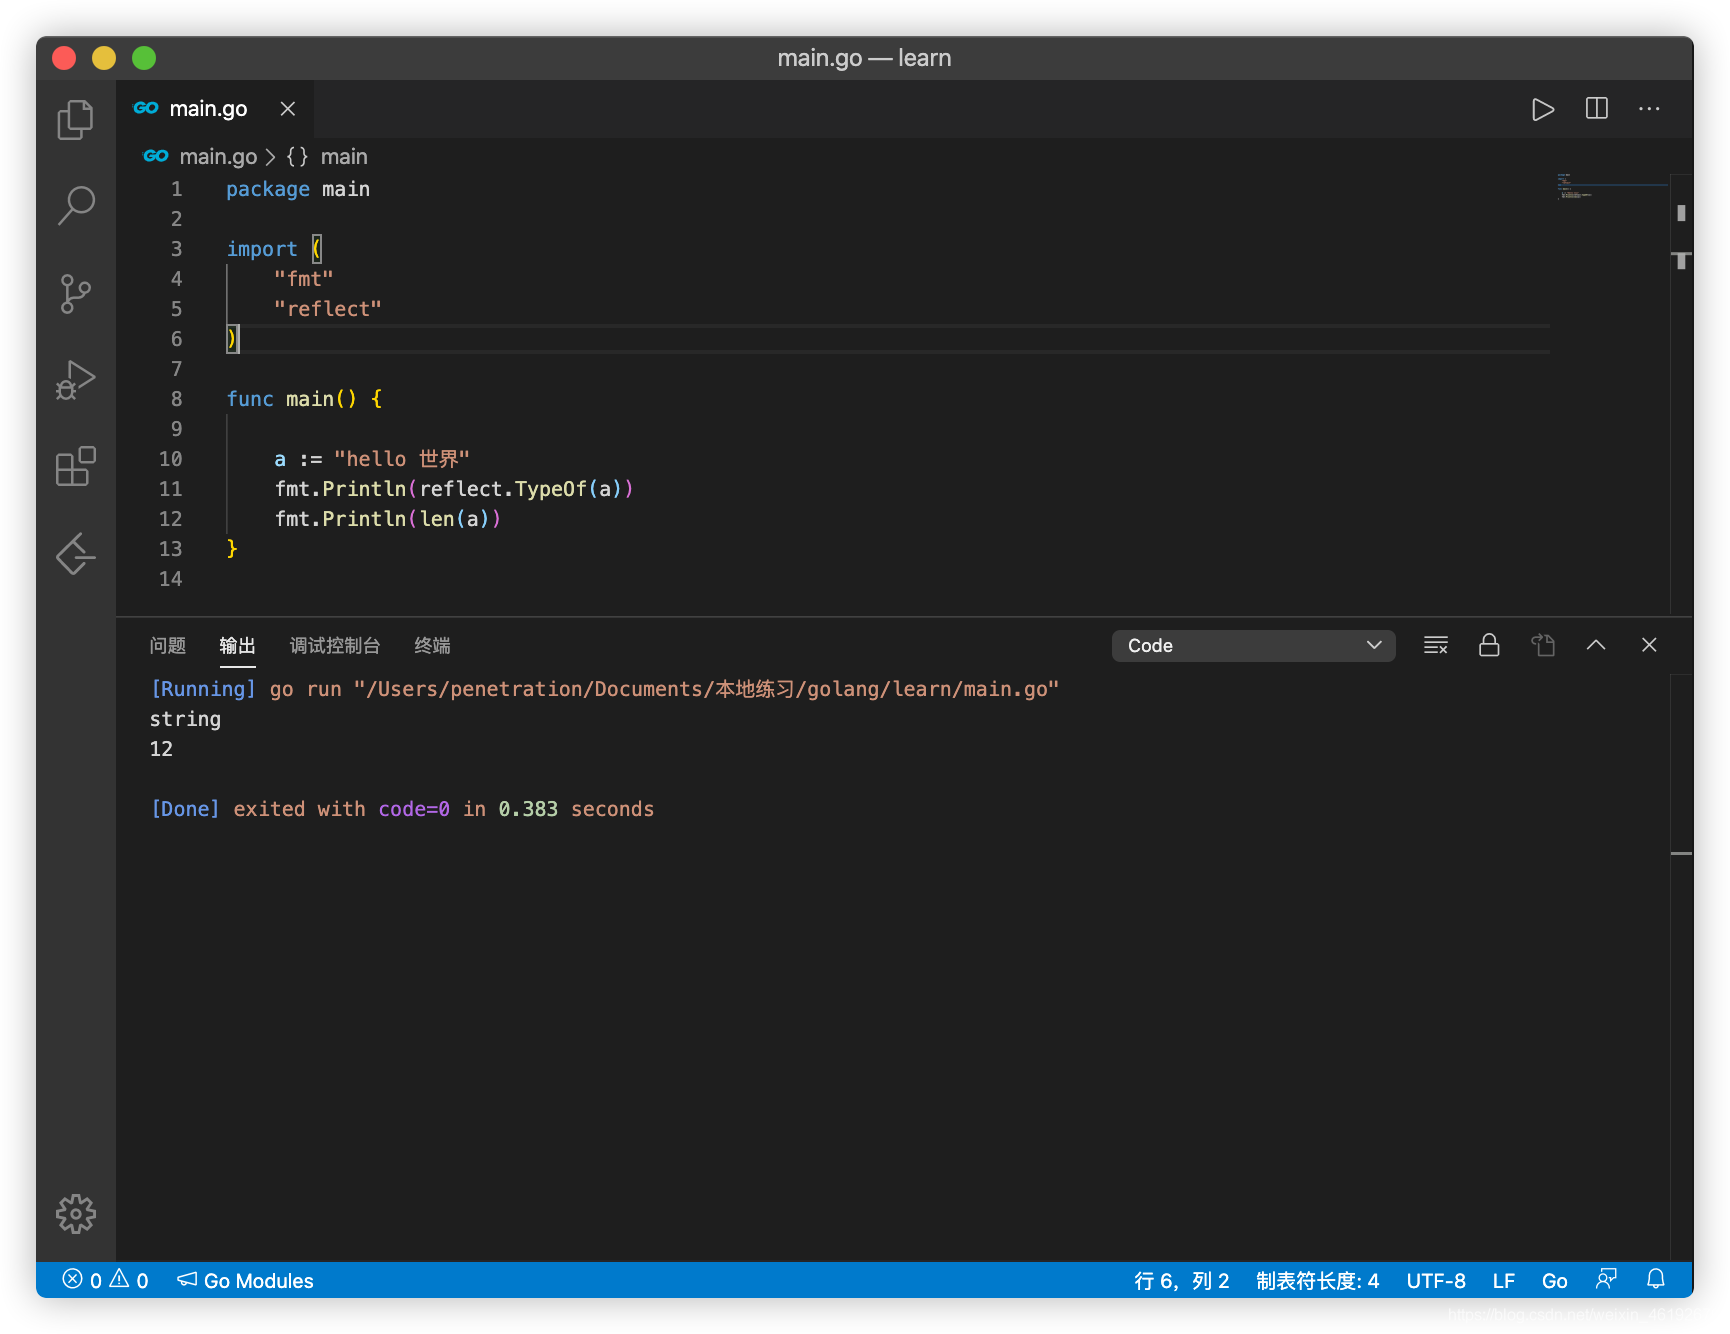
Task: Click the output panel vertical scrollbar
Action: 1681,966
